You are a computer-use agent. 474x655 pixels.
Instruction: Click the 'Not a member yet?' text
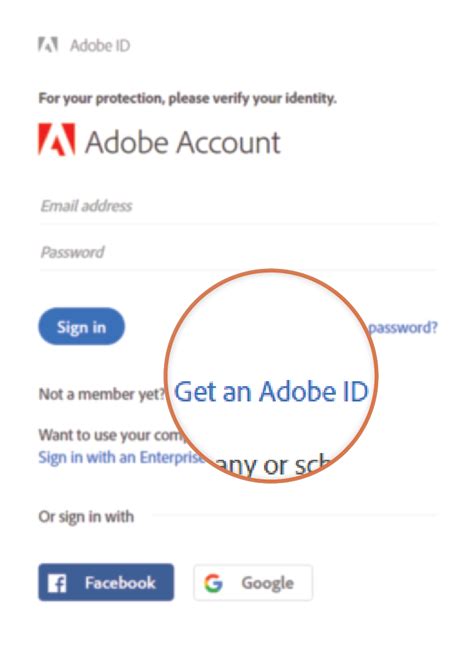tap(102, 394)
